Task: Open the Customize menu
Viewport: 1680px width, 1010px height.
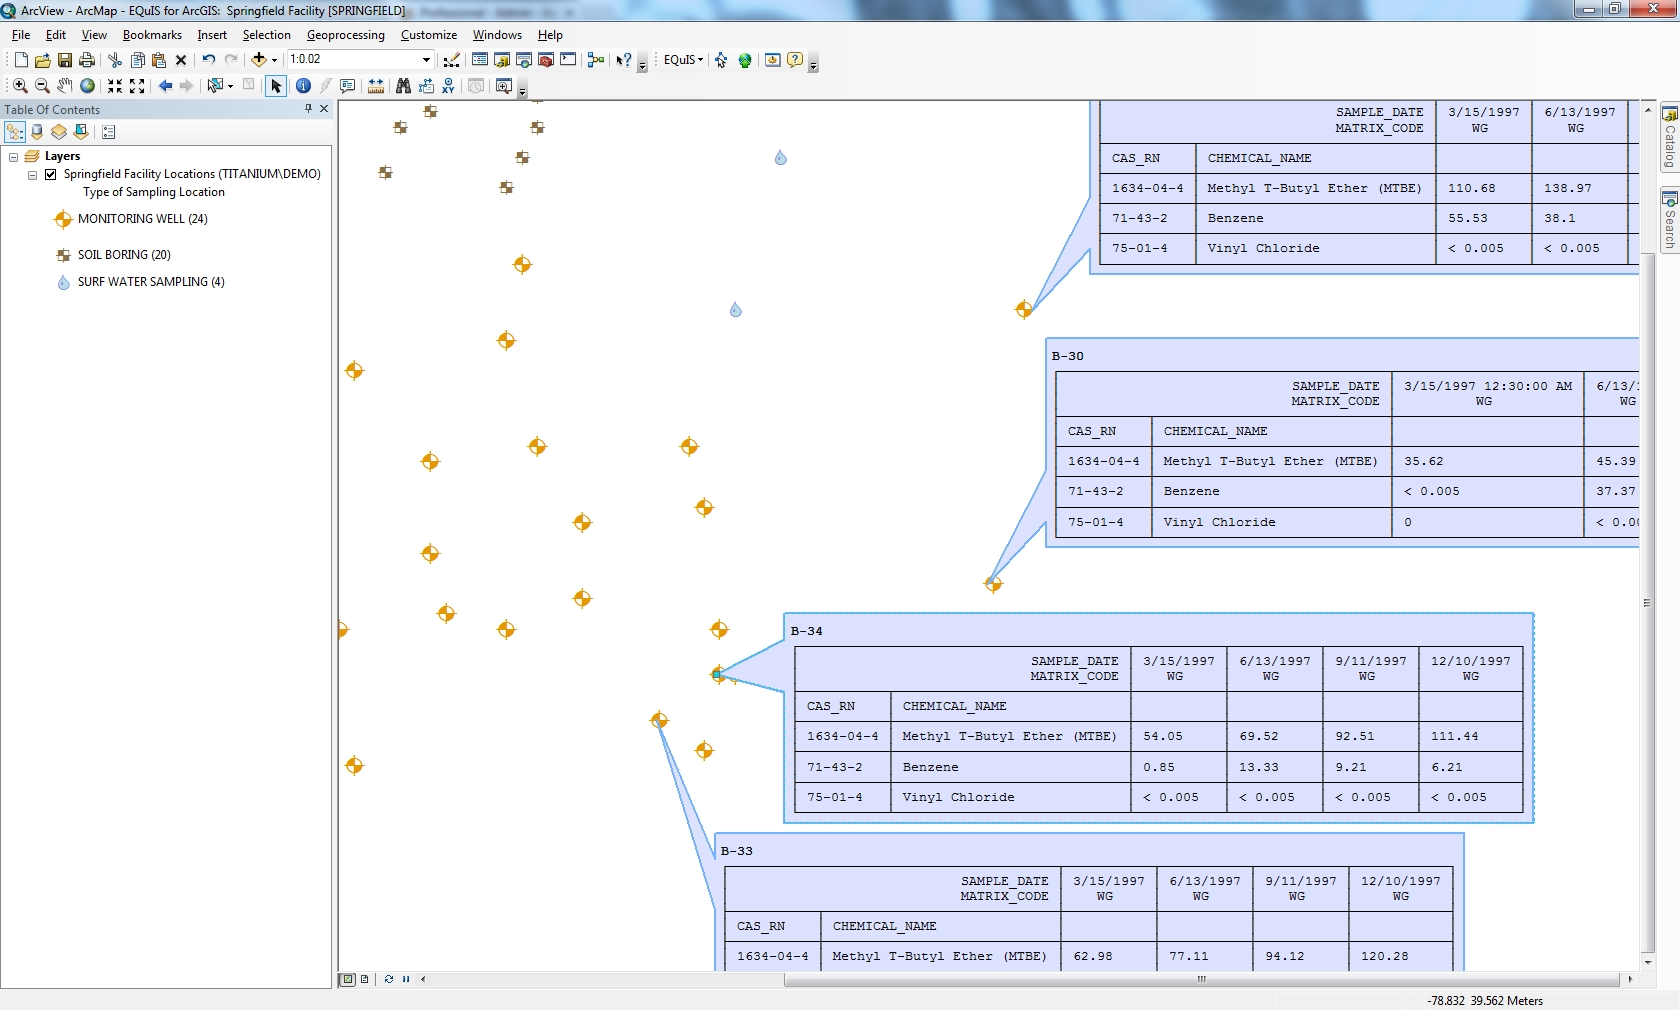Action: (429, 35)
